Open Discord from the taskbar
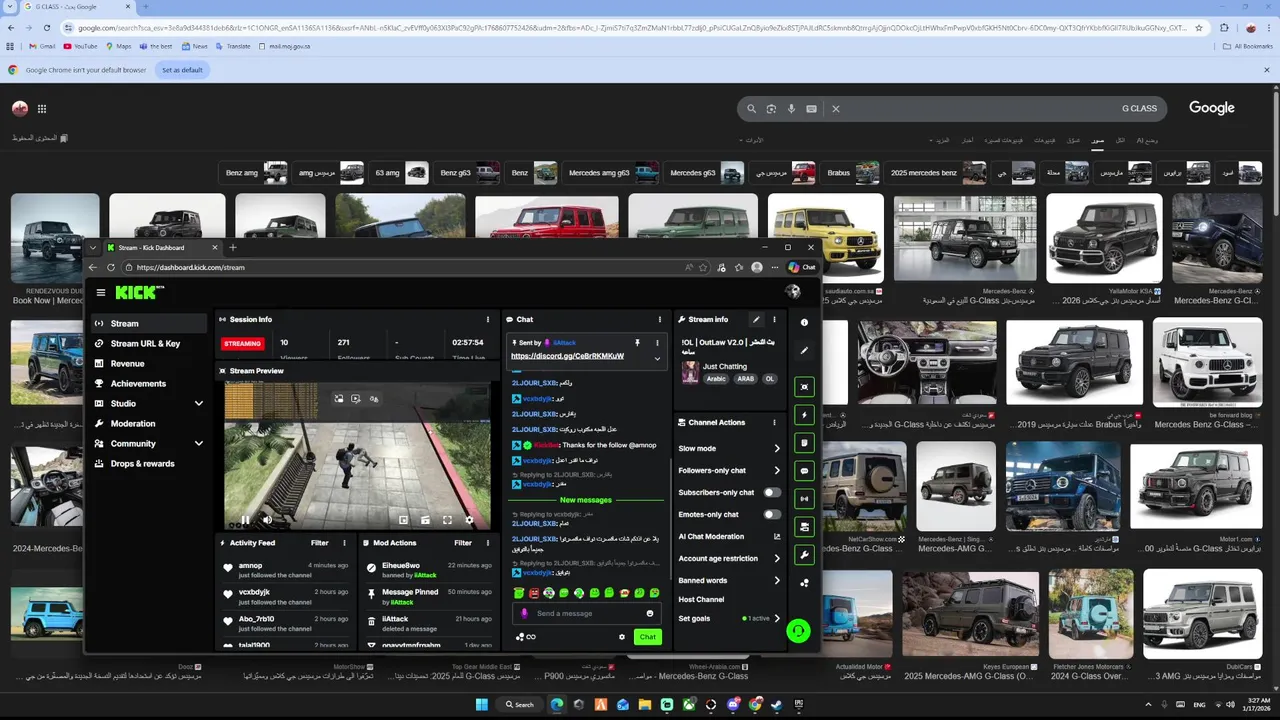The height and width of the screenshot is (720, 1280). [733, 704]
